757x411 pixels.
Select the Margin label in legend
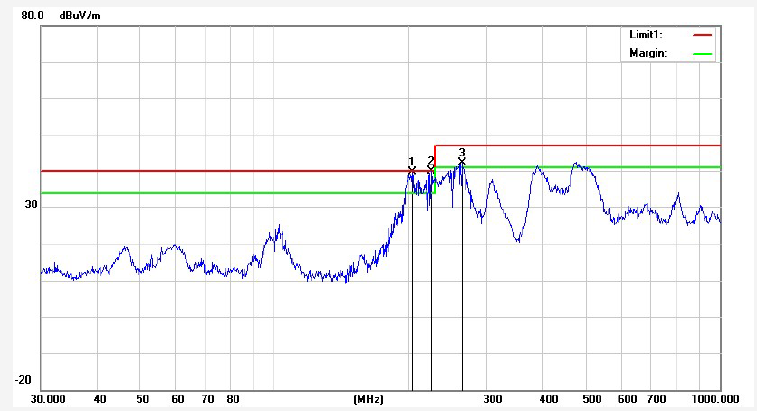coord(647,53)
